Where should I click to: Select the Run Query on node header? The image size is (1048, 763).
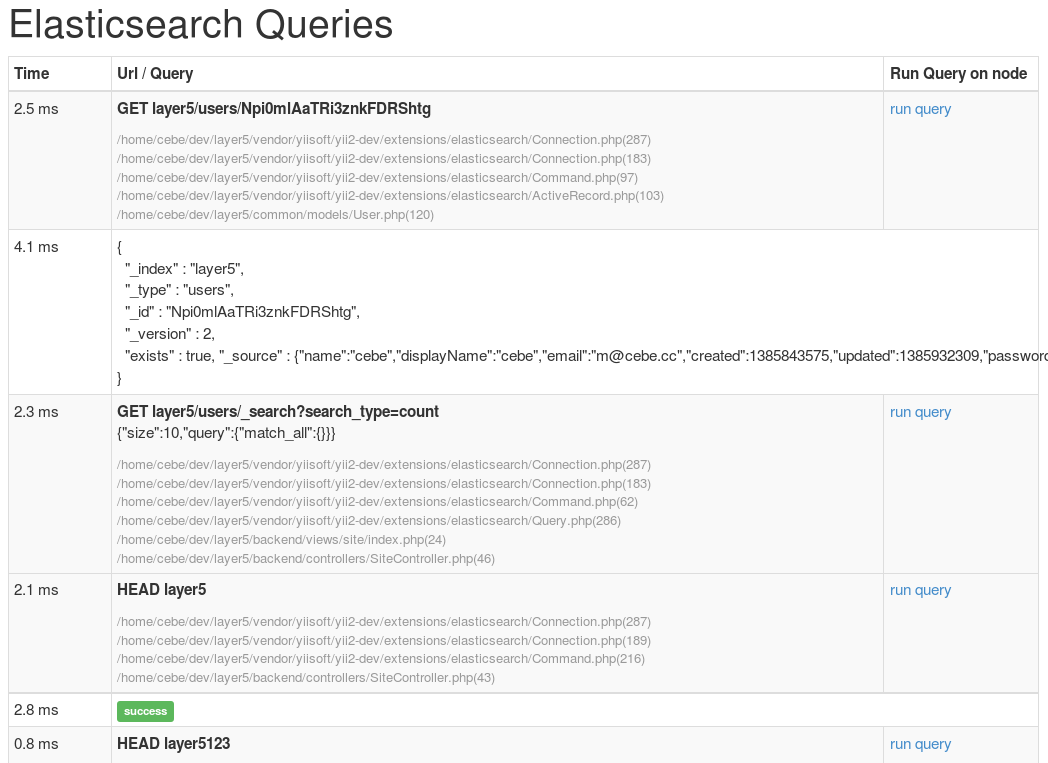(958, 74)
